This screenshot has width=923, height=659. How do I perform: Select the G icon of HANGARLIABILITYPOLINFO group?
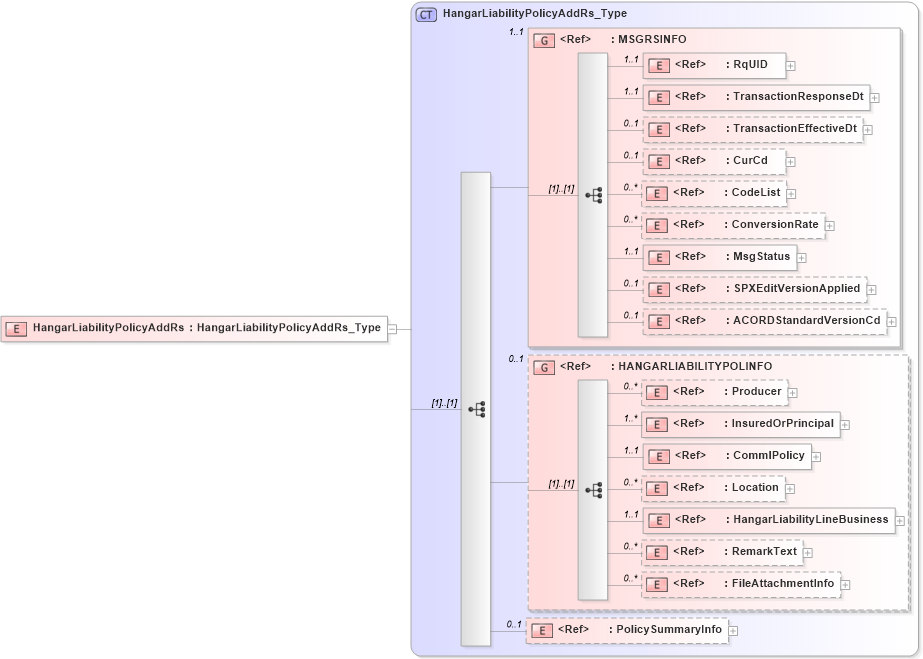[544, 366]
